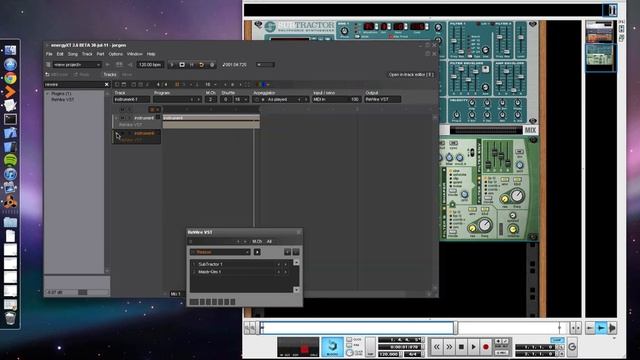Click the Reason sequencer horizontal scrollbar
This screenshot has width=640, height=360.
[x=358, y=328]
